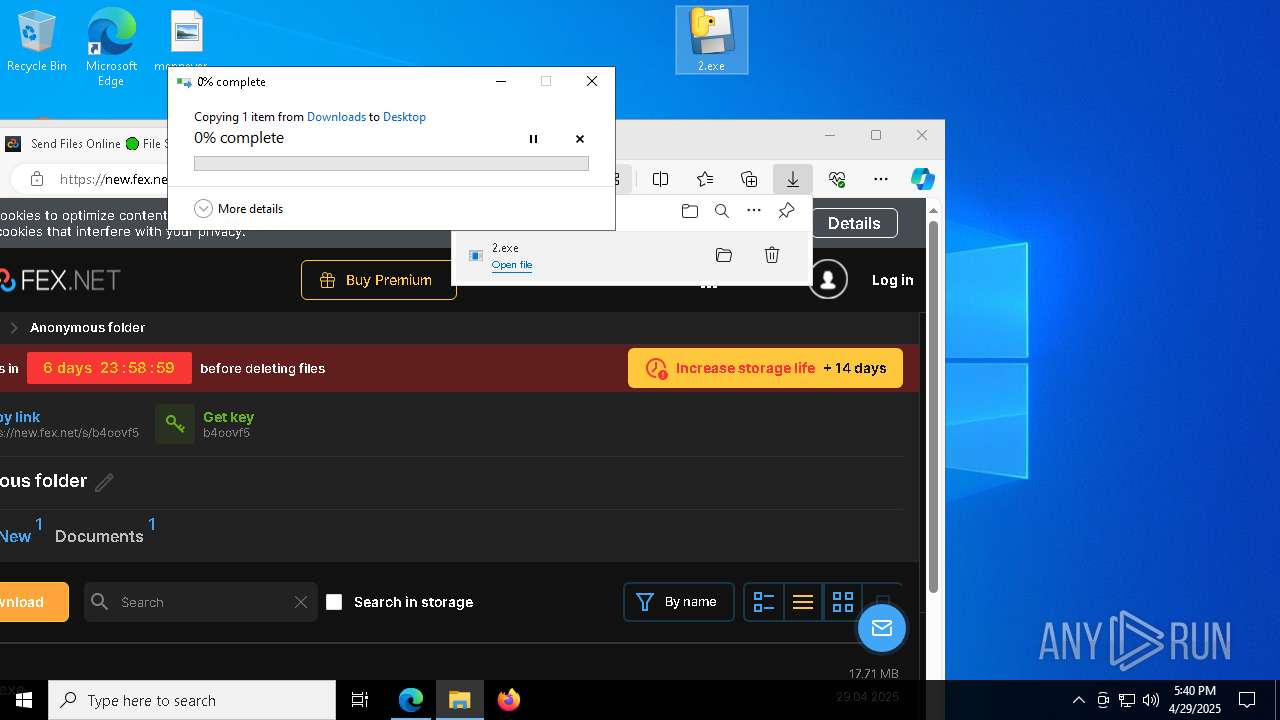Open Task View on taskbar
The image size is (1280, 720).
360,700
